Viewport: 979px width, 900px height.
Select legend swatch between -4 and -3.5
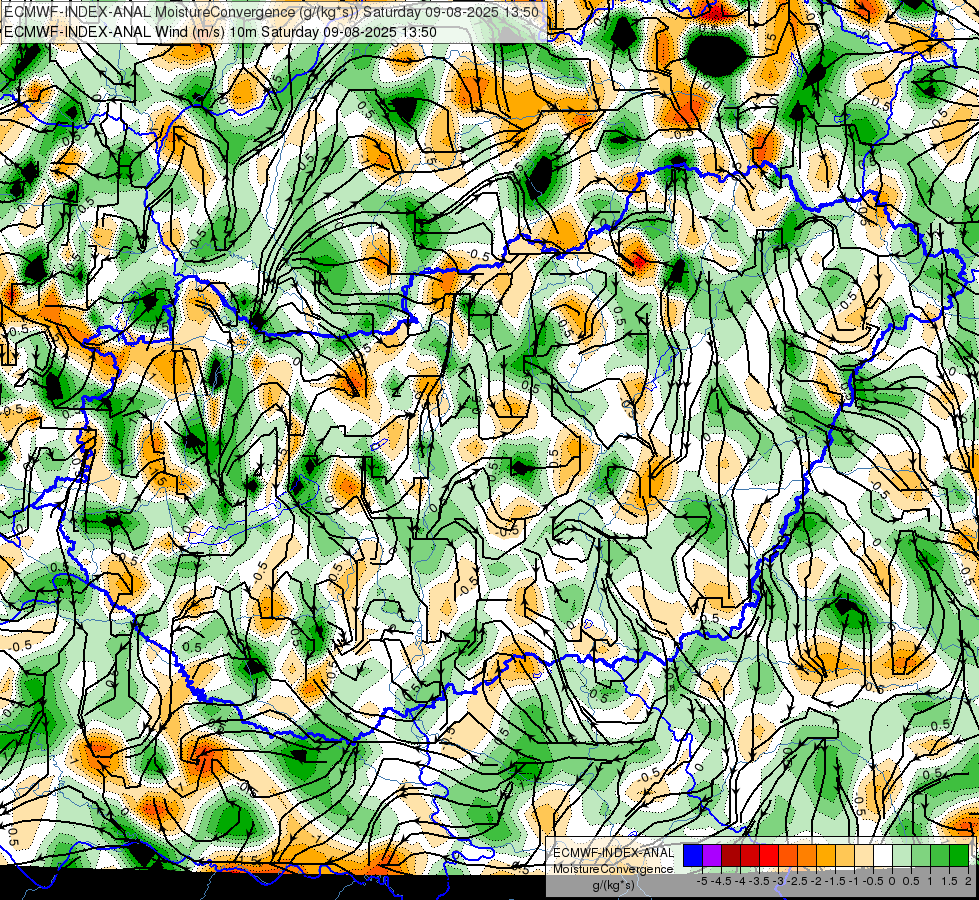(x=750, y=856)
